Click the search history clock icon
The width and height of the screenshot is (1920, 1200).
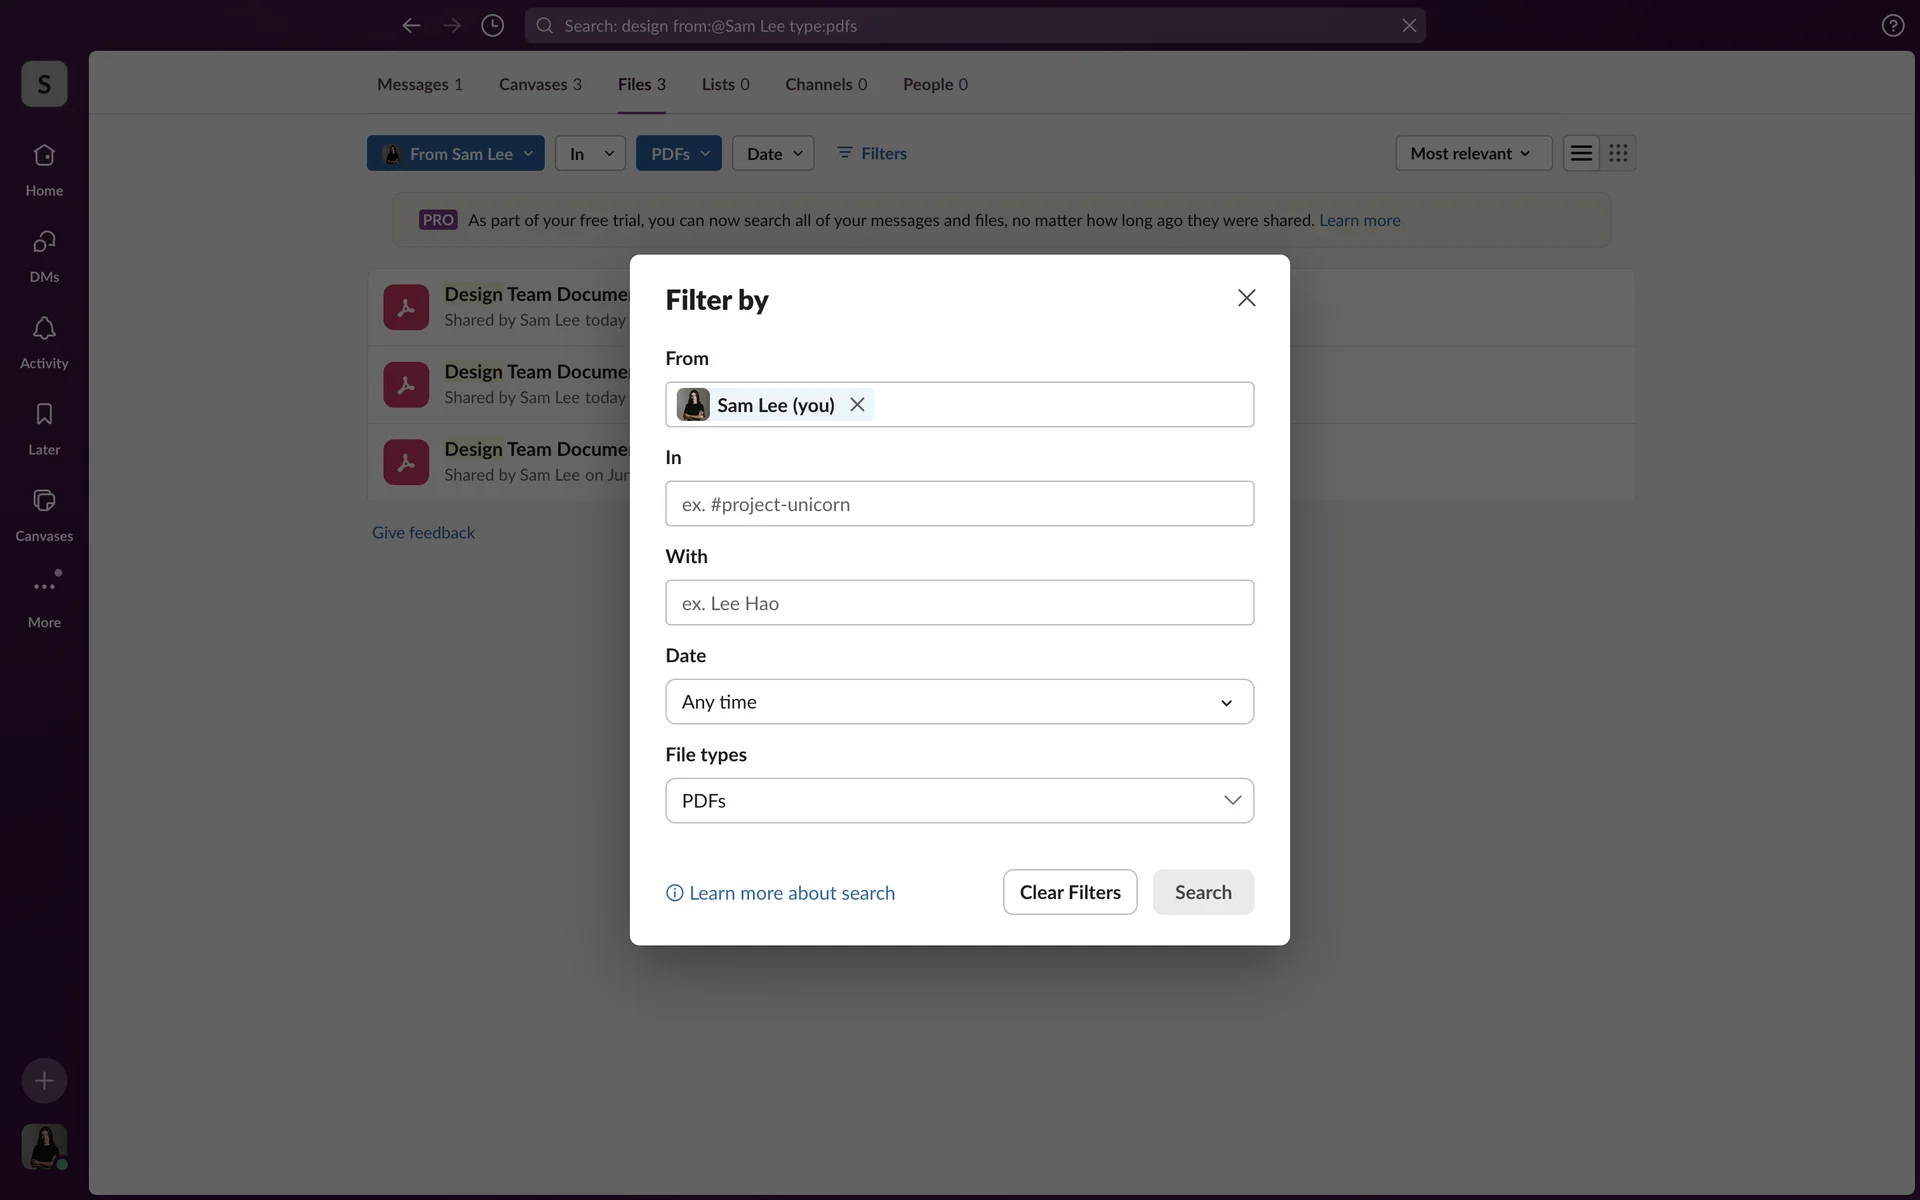pos(492,26)
